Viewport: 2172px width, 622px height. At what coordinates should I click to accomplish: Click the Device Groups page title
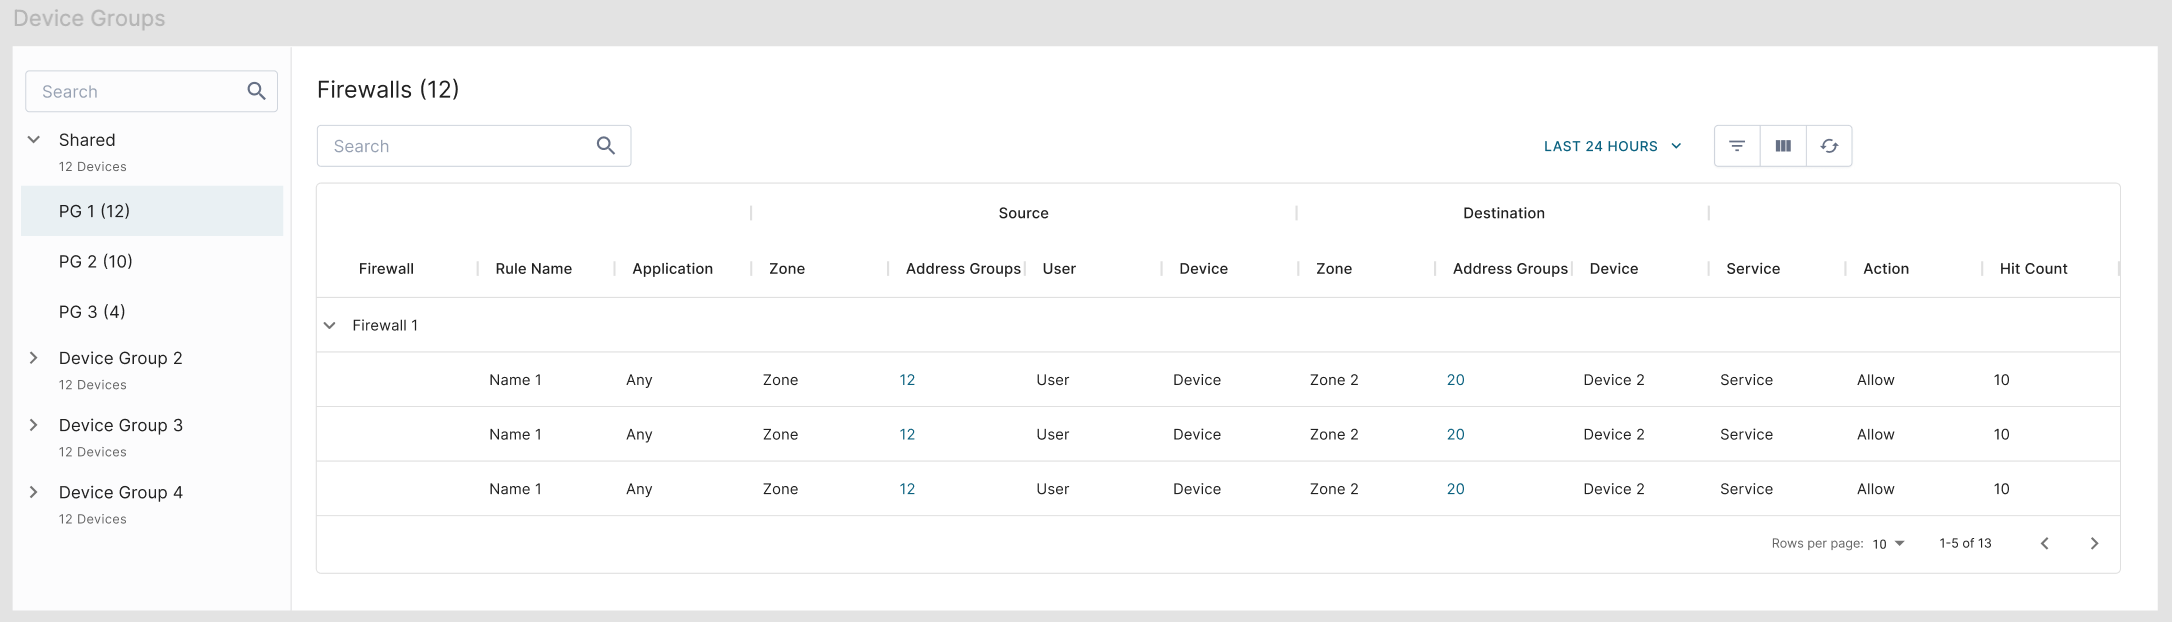[89, 18]
